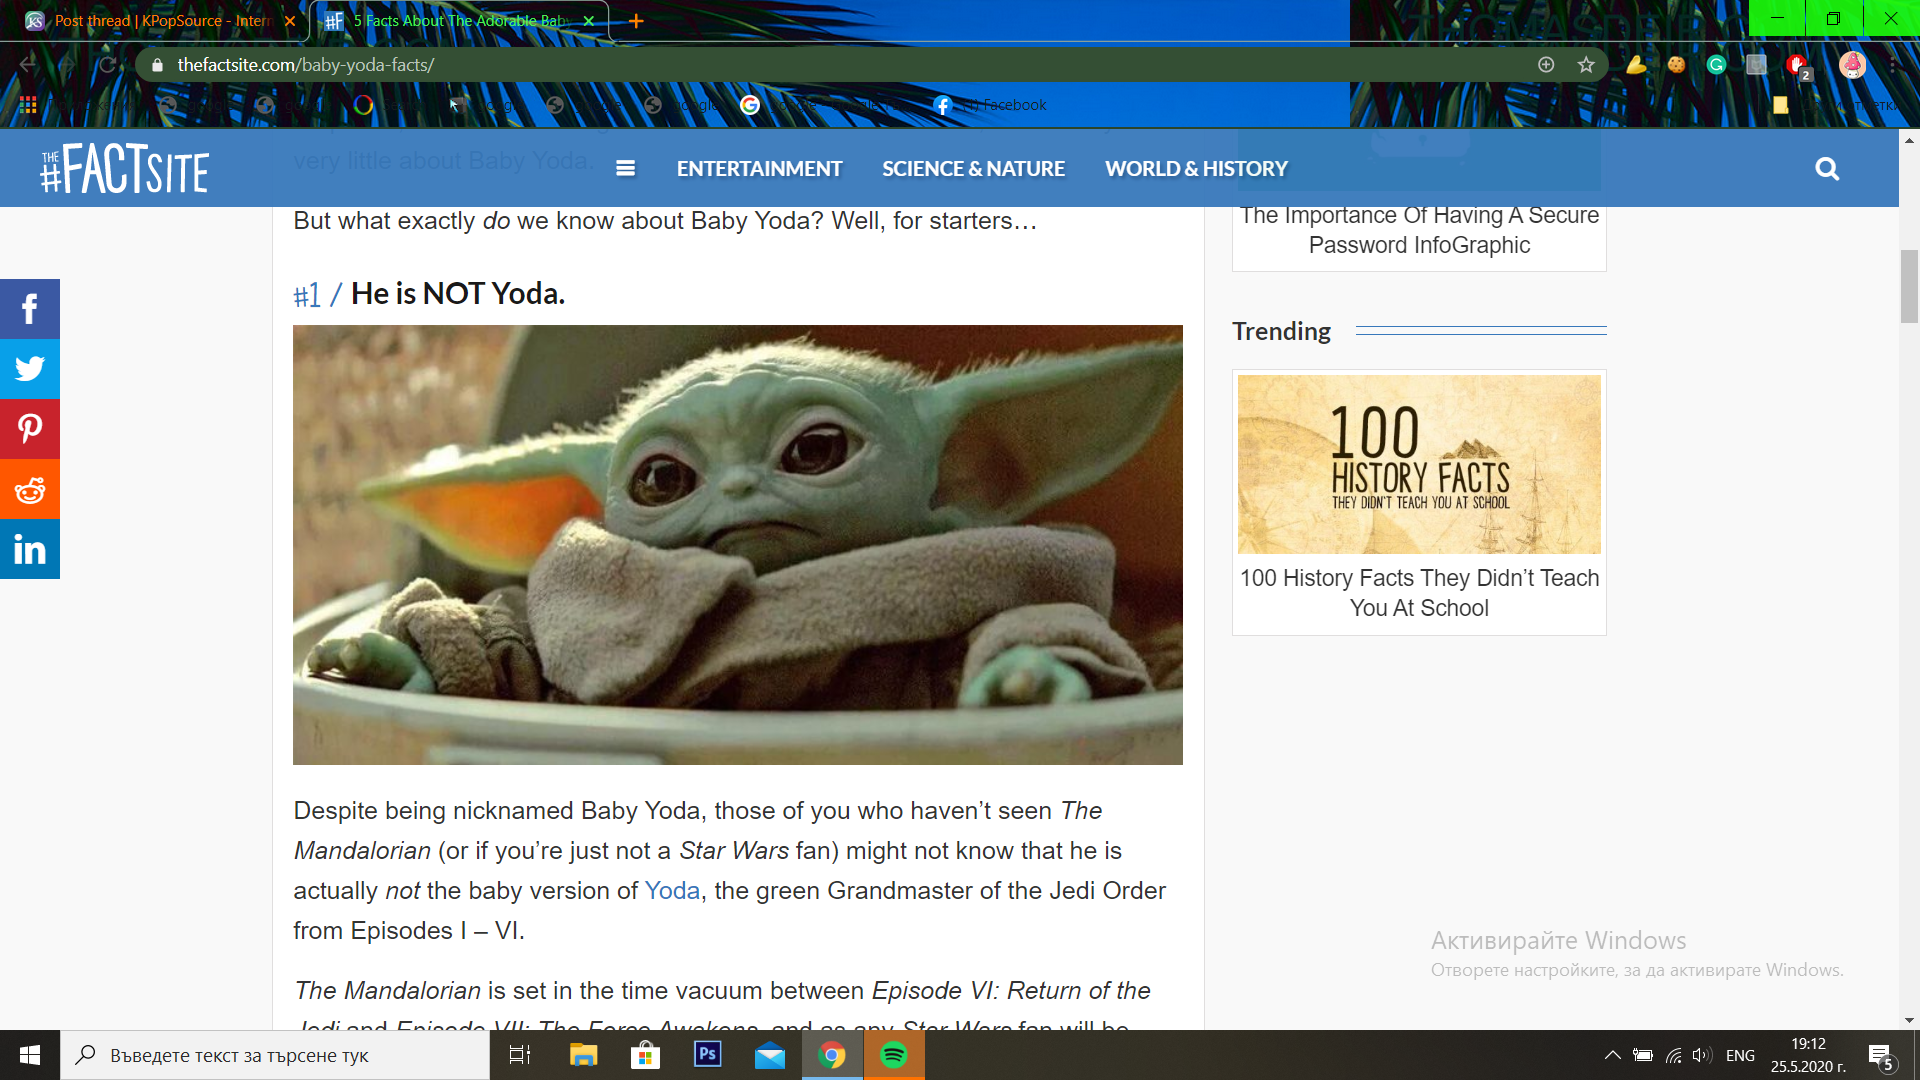
Task: Go to The Fact Site logo homepage
Action: pos(125,169)
